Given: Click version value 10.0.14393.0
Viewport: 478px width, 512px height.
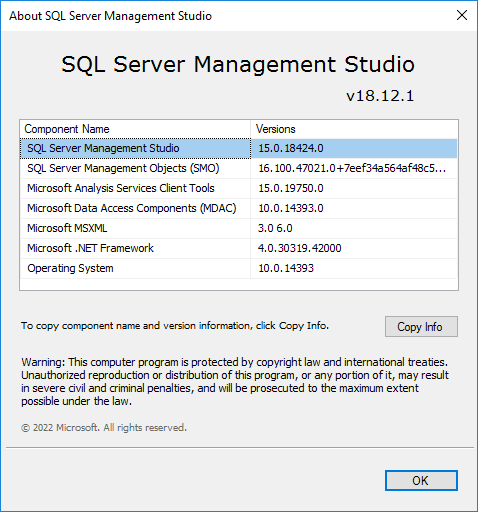Looking at the screenshot, I should [x=291, y=208].
